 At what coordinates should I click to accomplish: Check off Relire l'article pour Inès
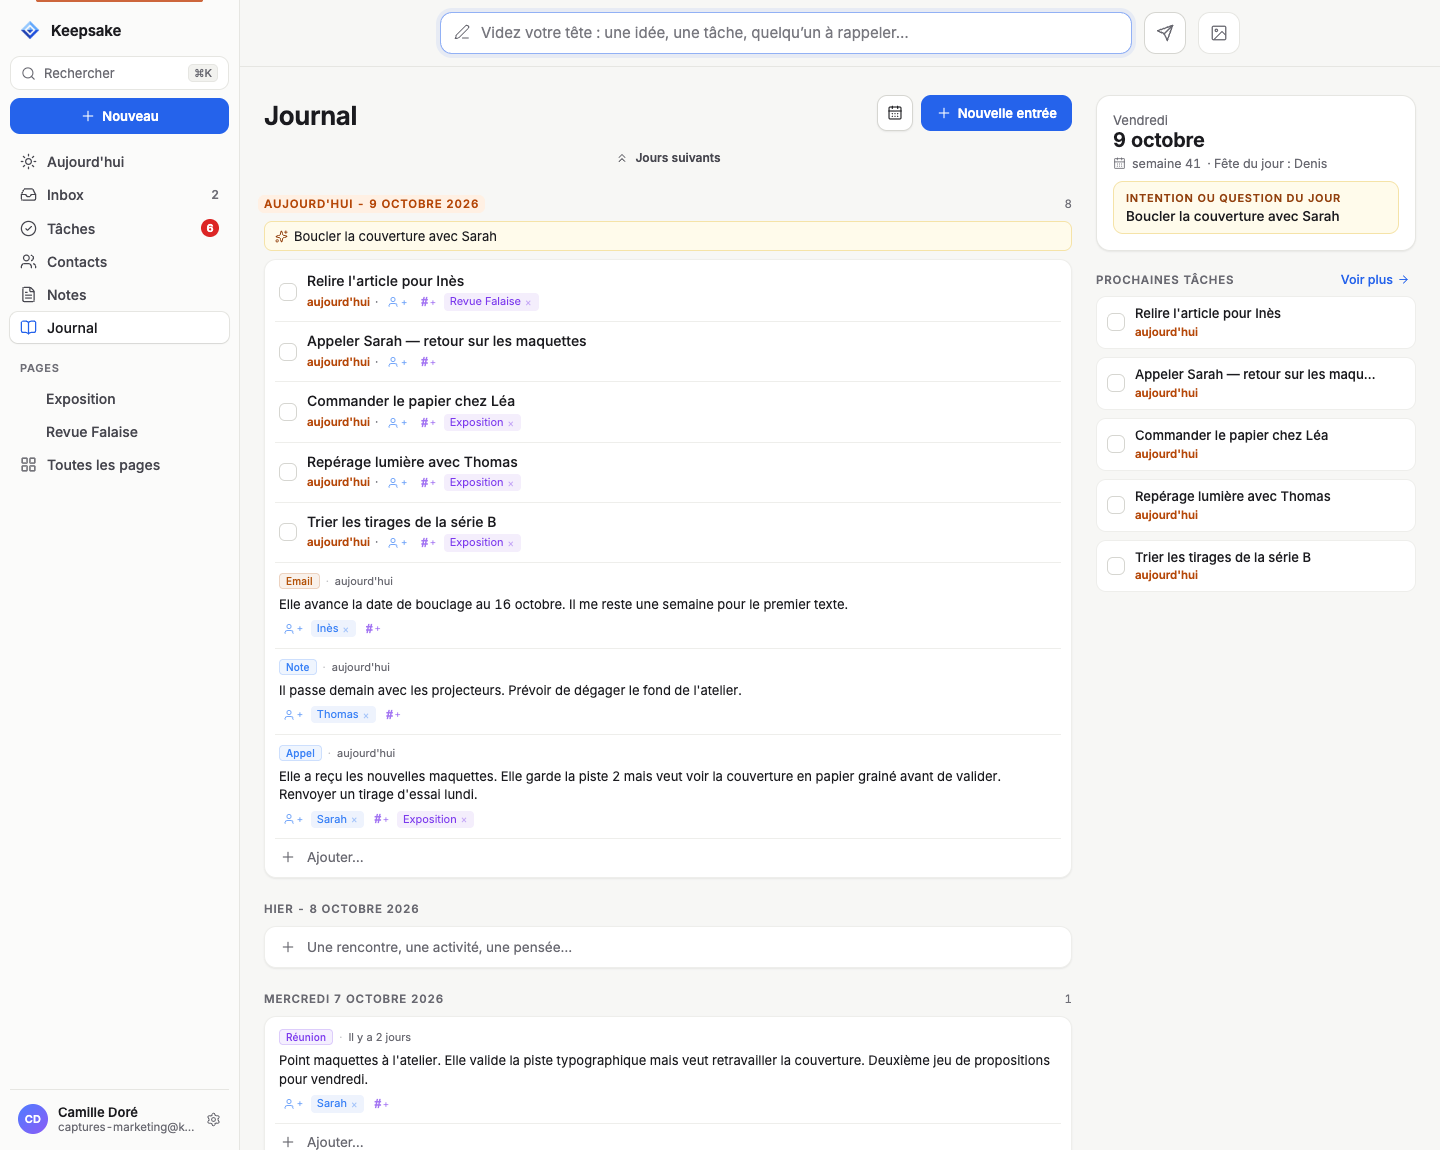288,291
